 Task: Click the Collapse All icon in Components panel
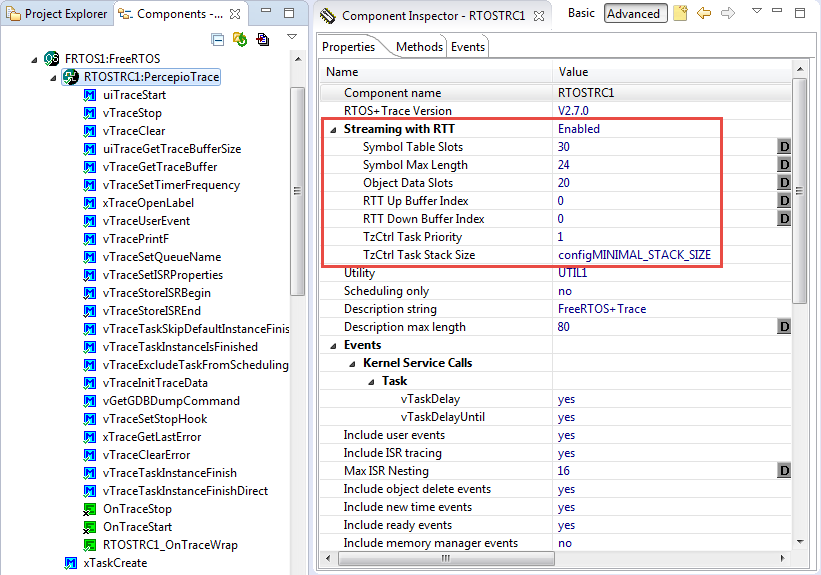pos(218,39)
